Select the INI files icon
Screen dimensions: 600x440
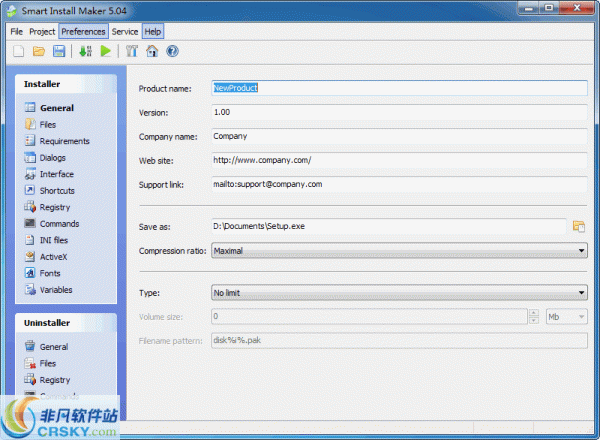pos(30,240)
